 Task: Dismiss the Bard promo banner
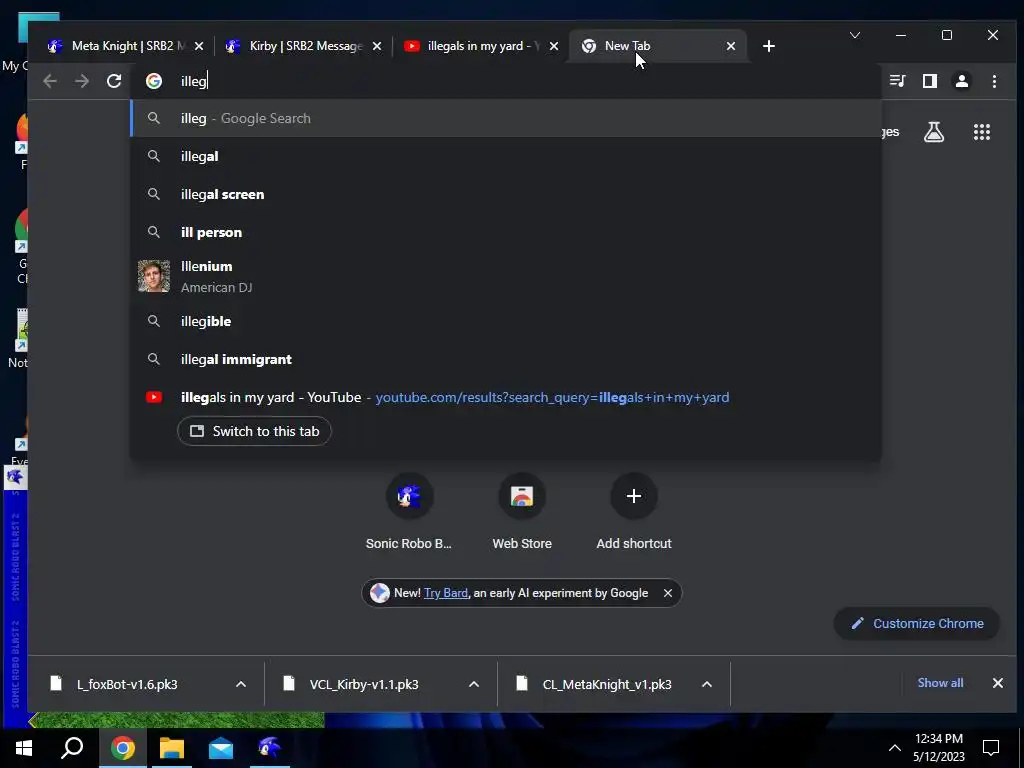tap(667, 593)
